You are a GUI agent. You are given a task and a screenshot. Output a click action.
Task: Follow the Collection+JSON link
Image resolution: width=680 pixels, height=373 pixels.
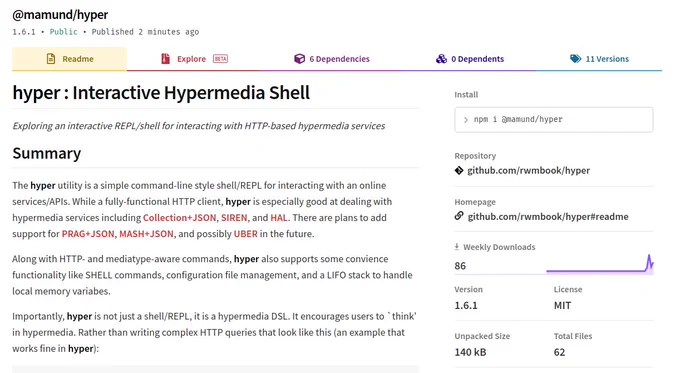180,218
